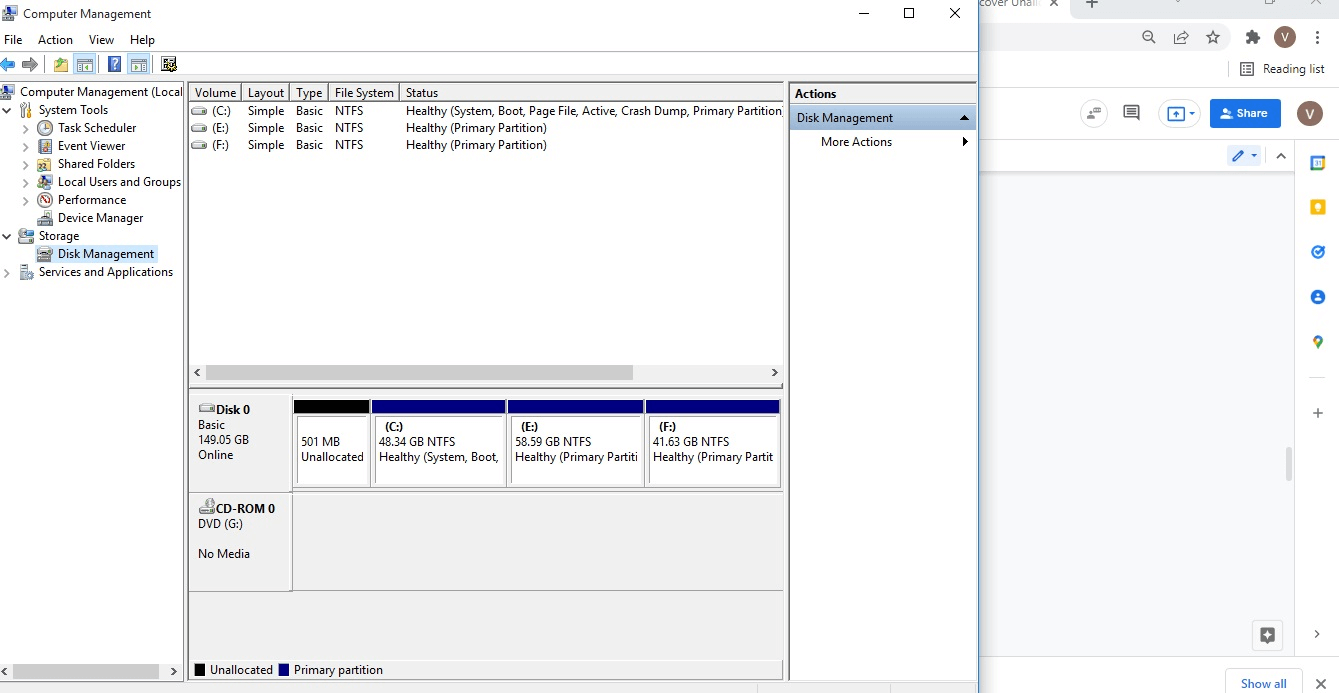Open the File menu
Viewport: 1339px width, 693px height.
[x=13, y=40]
